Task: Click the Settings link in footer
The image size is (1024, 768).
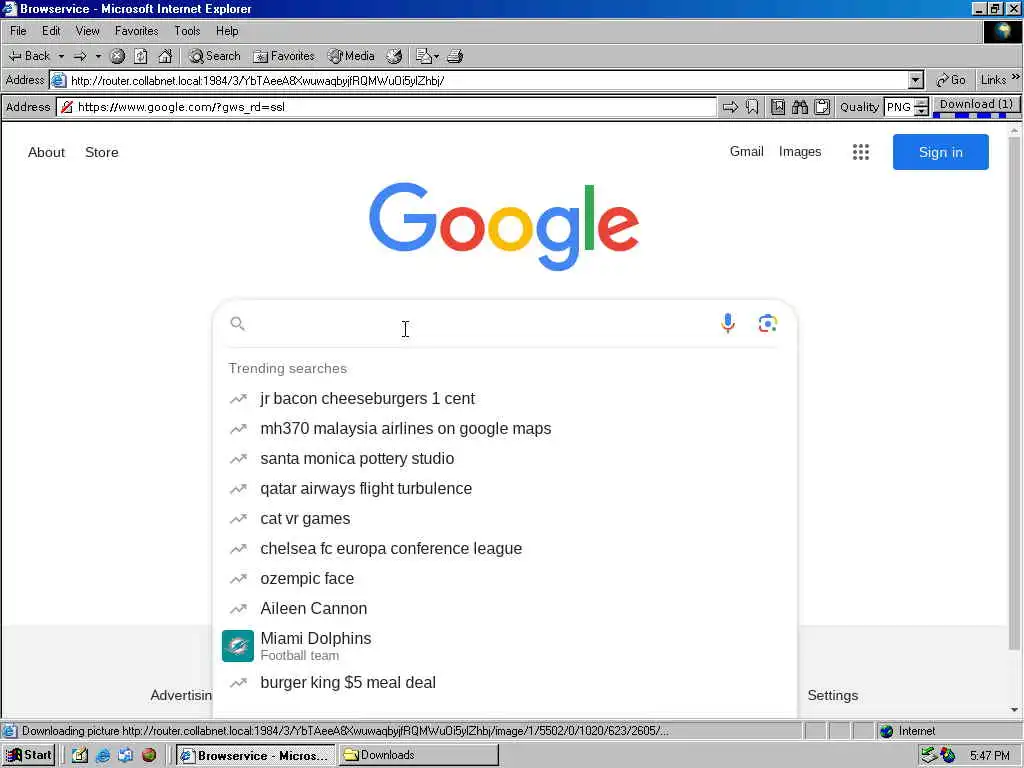Action: 833,696
